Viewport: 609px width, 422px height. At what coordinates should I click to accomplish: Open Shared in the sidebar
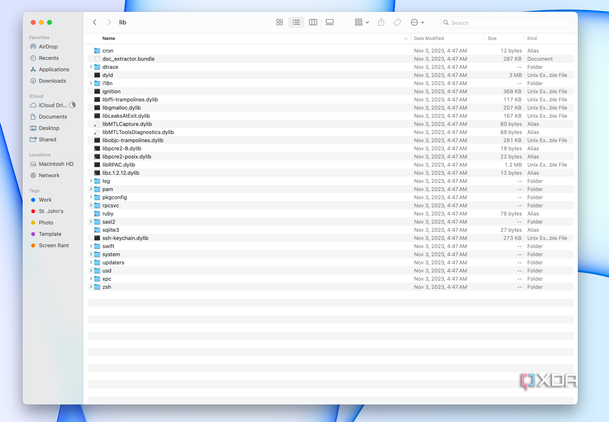(x=47, y=140)
